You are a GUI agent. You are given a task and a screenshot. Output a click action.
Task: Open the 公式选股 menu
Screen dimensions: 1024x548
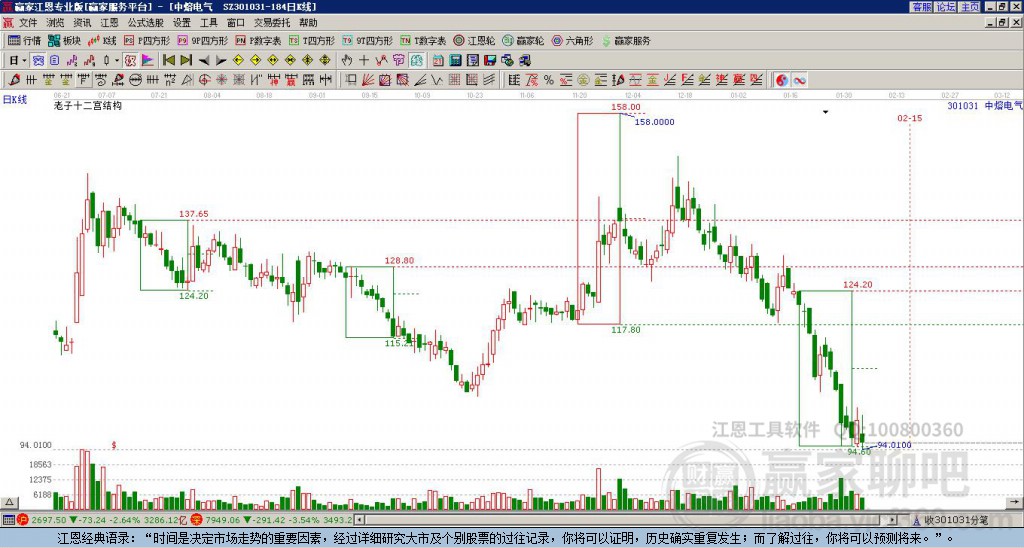(x=145, y=22)
